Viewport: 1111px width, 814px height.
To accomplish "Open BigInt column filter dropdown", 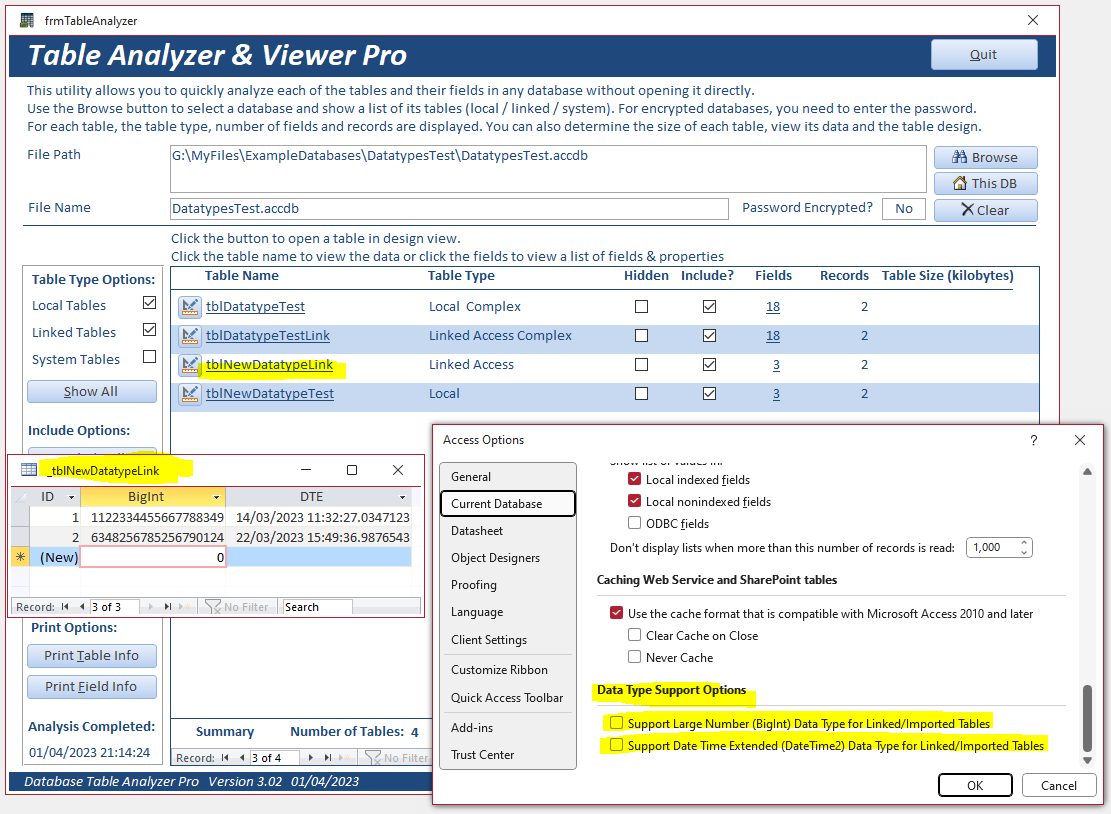I will [217, 497].
